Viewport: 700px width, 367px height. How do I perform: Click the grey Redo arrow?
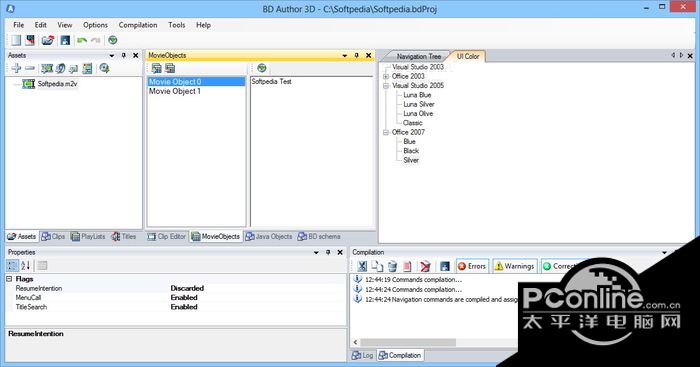tap(96, 40)
